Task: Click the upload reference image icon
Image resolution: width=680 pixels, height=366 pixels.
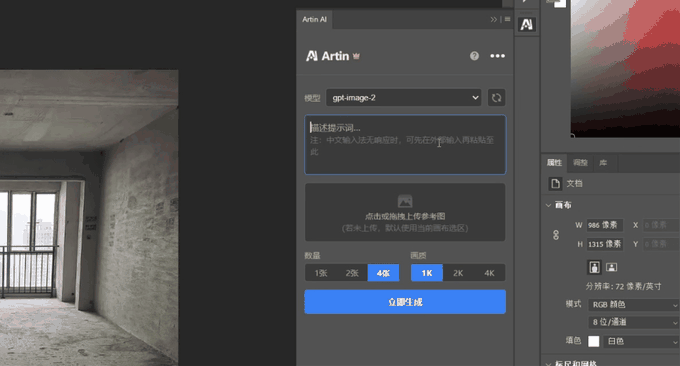Action: pos(405,201)
